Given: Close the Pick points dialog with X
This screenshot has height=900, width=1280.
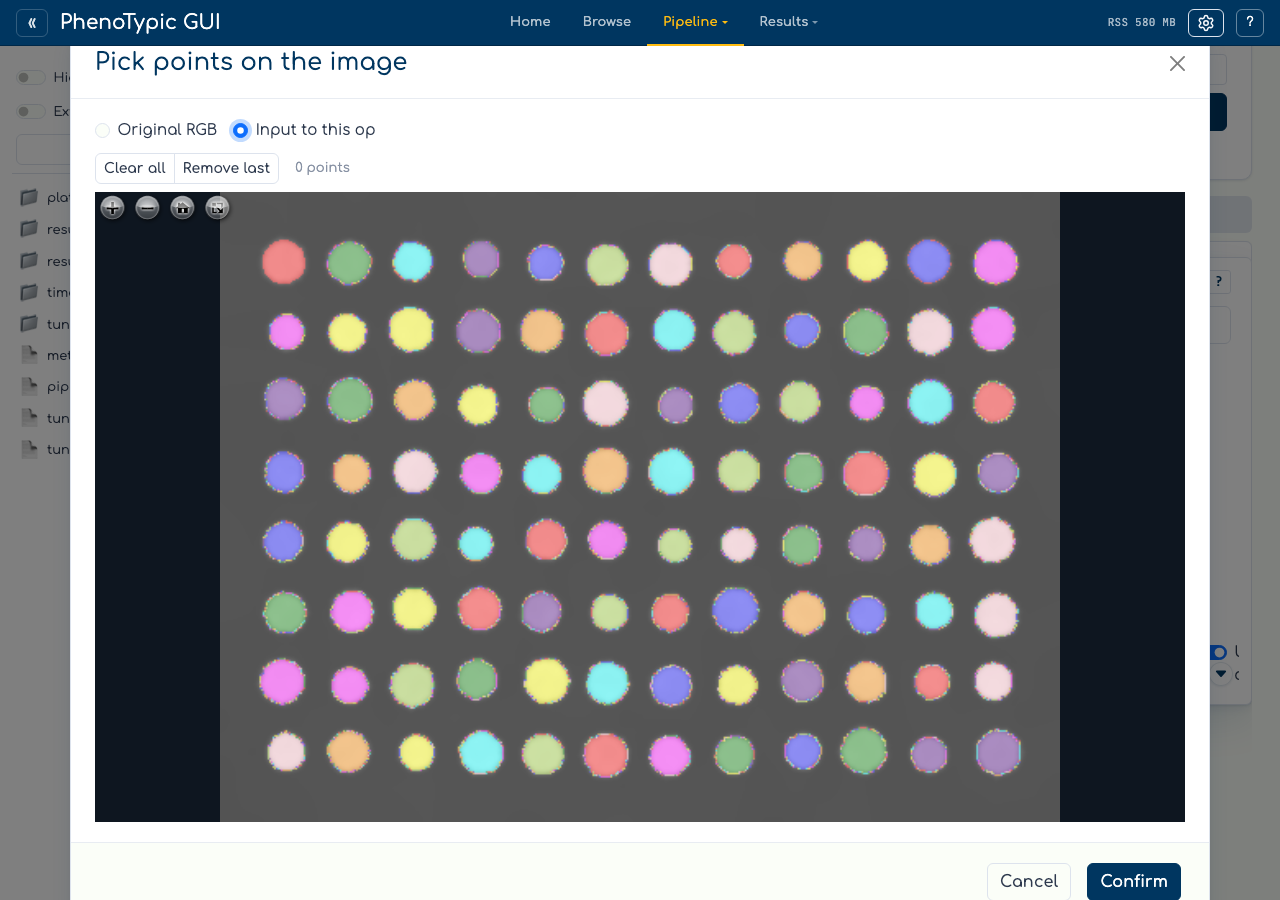Looking at the screenshot, I should tap(1177, 64).
